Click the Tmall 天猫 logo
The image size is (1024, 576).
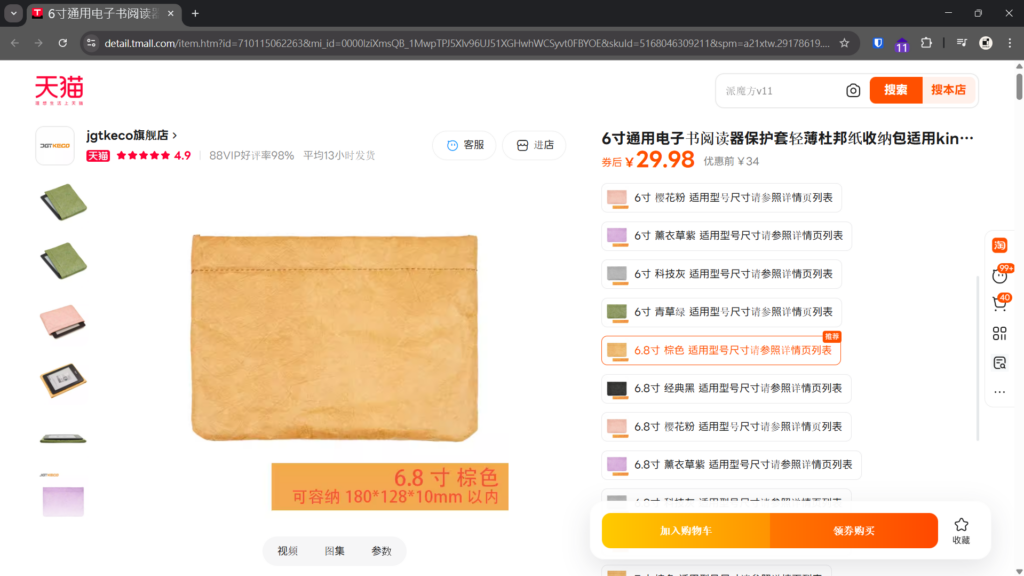tap(59, 90)
